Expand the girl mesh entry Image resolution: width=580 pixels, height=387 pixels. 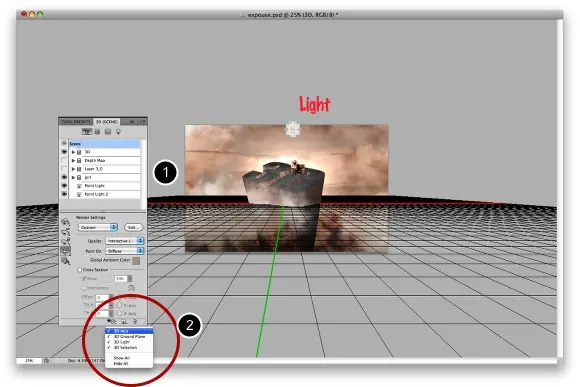(x=73, y=178)
